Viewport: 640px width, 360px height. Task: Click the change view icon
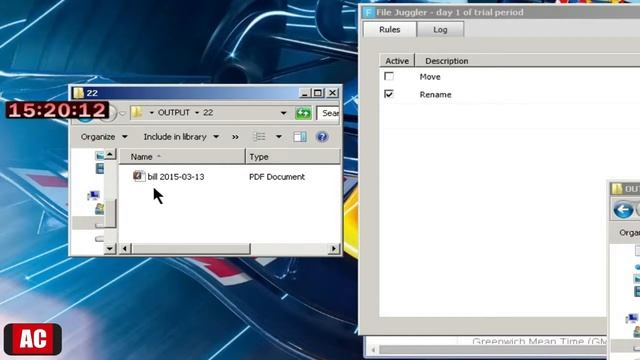[x=260, y=137]
